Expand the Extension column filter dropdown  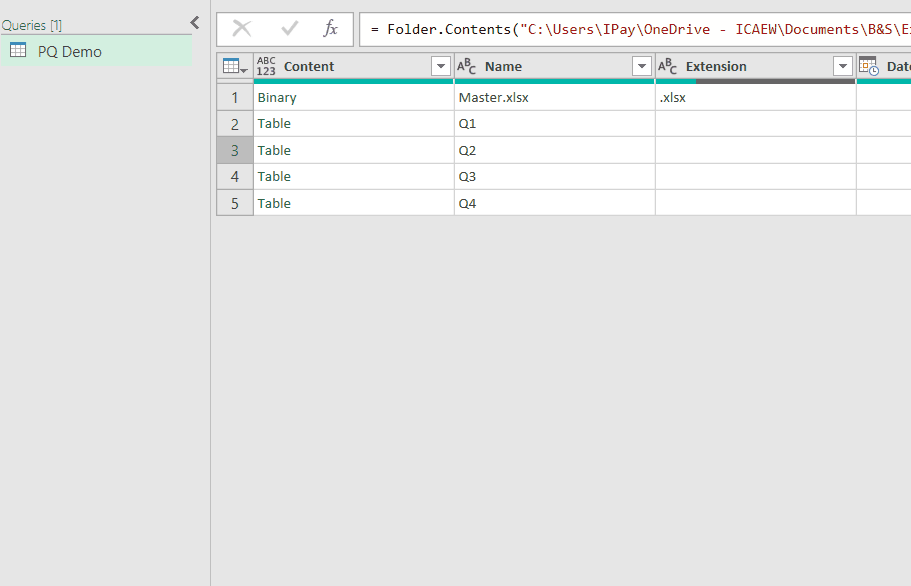pos(843,67)
